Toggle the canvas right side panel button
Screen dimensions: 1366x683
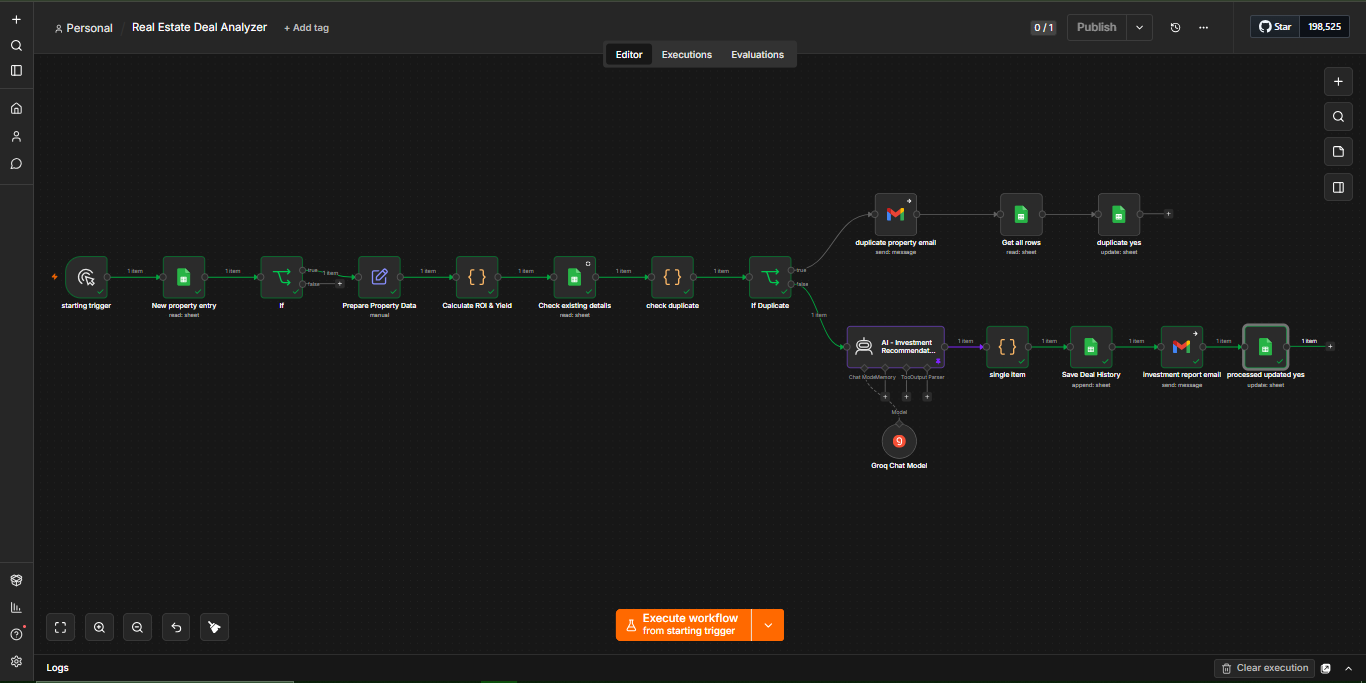(x=1337, y=187)
